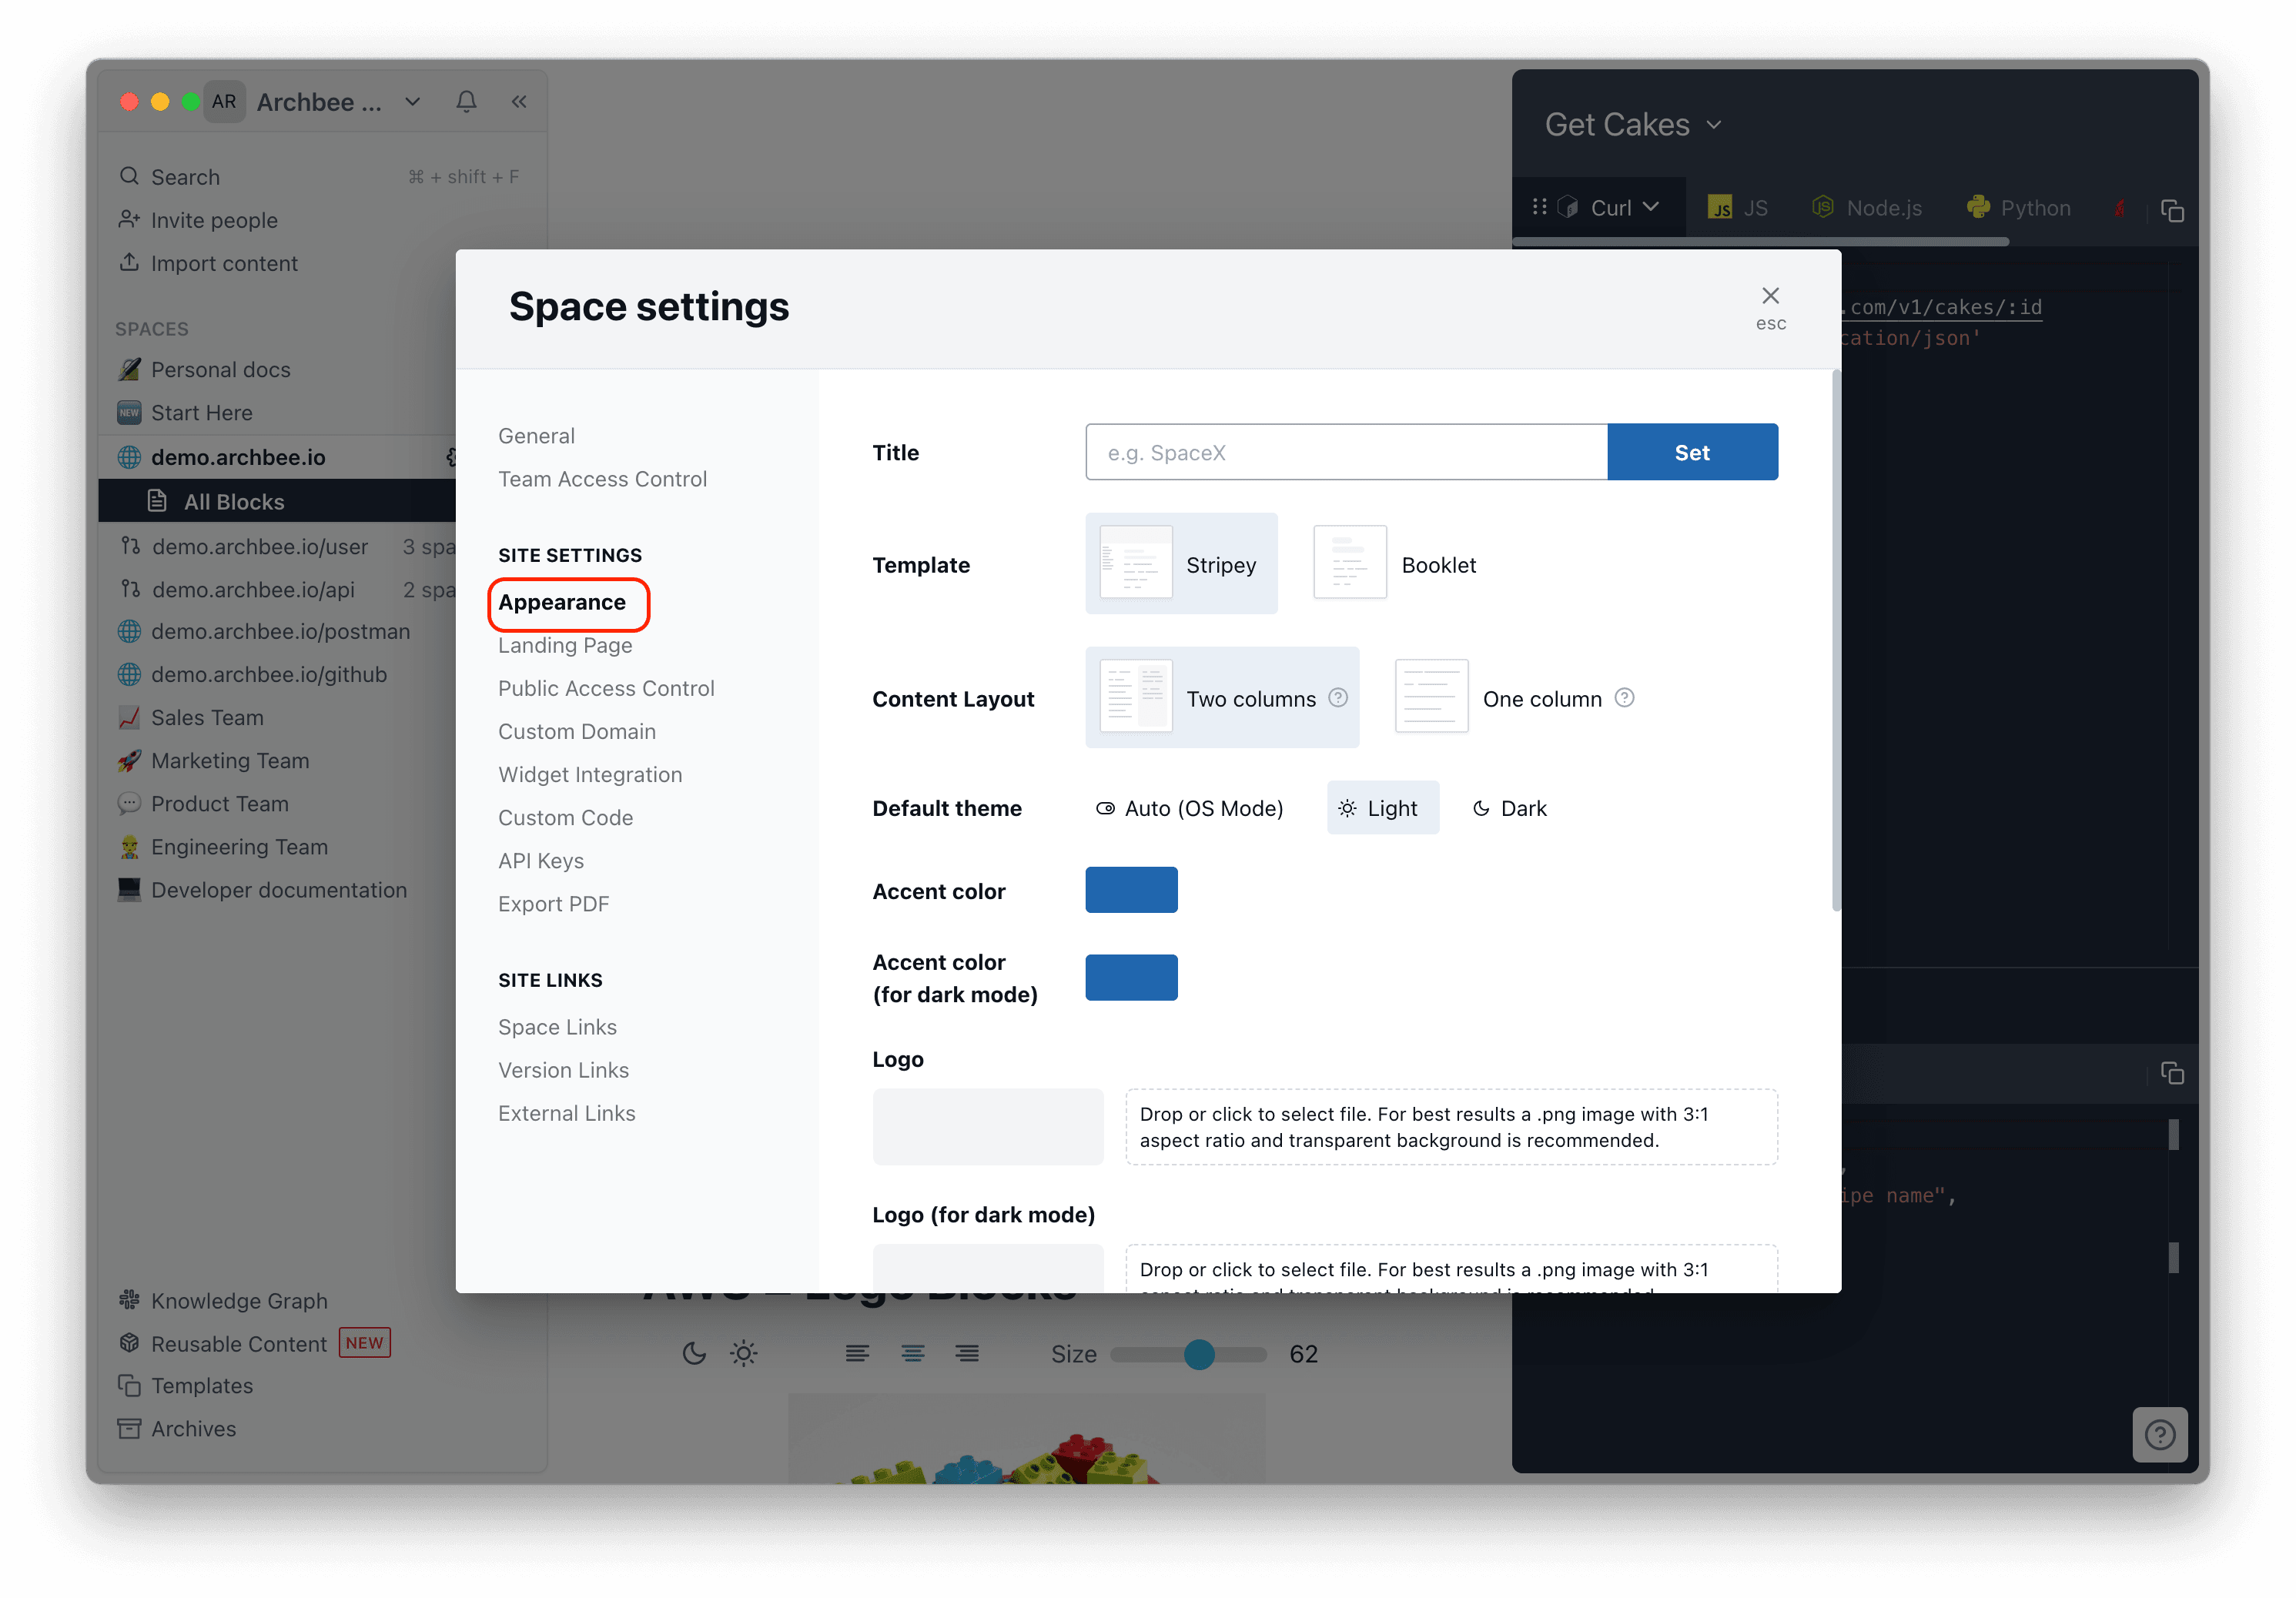Close Space settings with X icon
This screenshot has height=1598, width=2296.
coord(1769,296)
